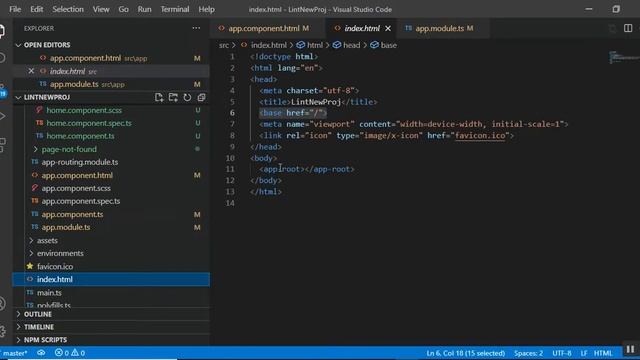Click the master branch indicator in status bar
This screenshot has width=640, height=360.
15,353
